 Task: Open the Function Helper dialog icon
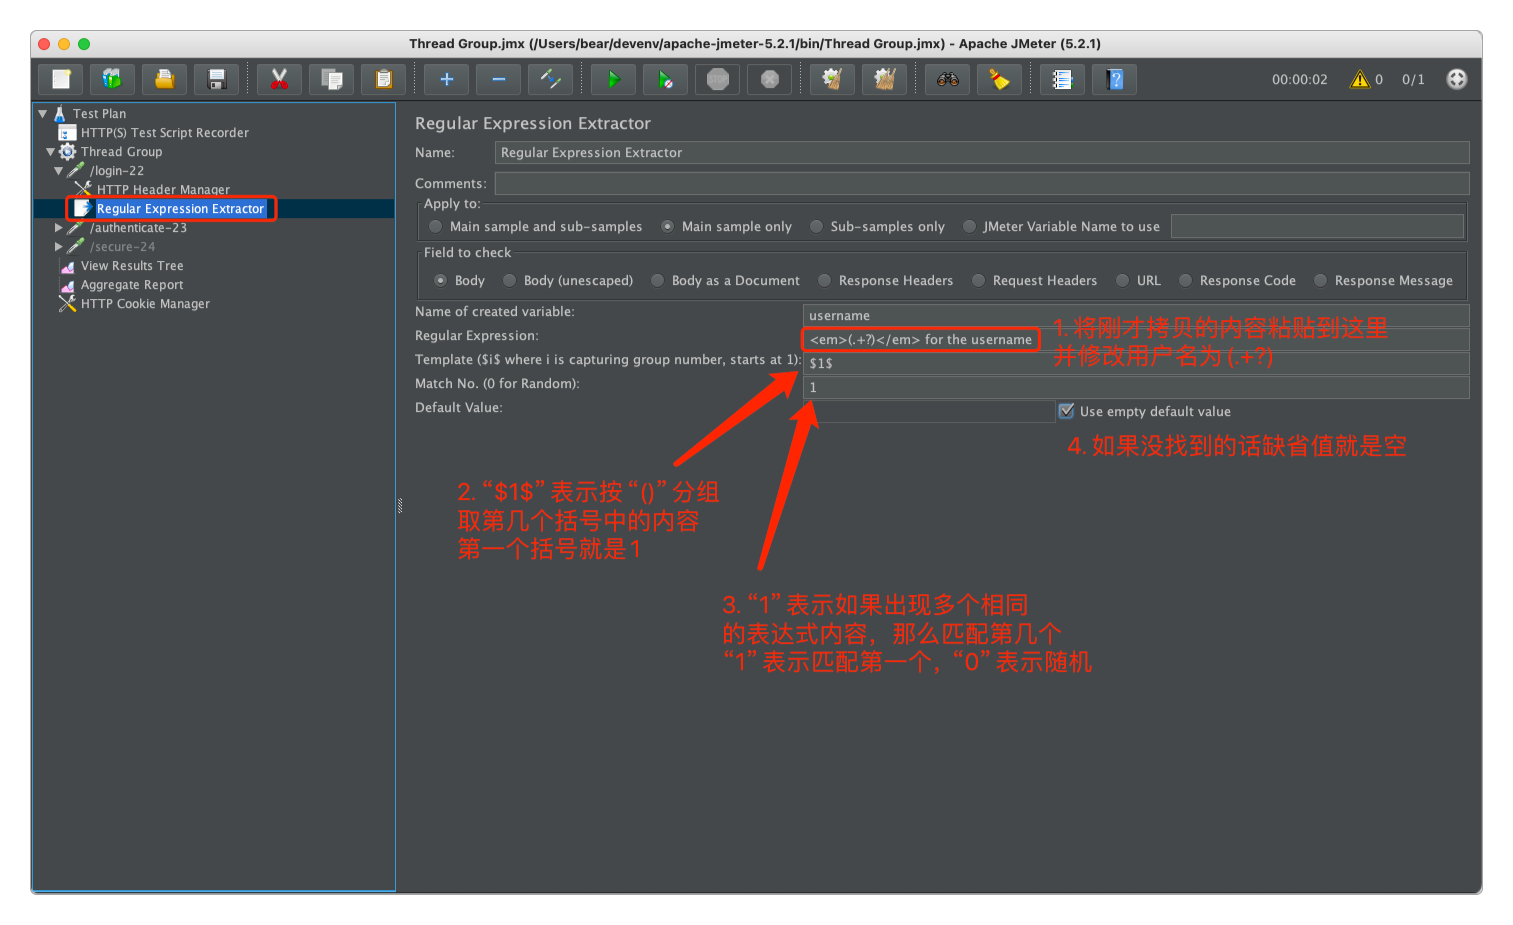tap(1062, 79)
